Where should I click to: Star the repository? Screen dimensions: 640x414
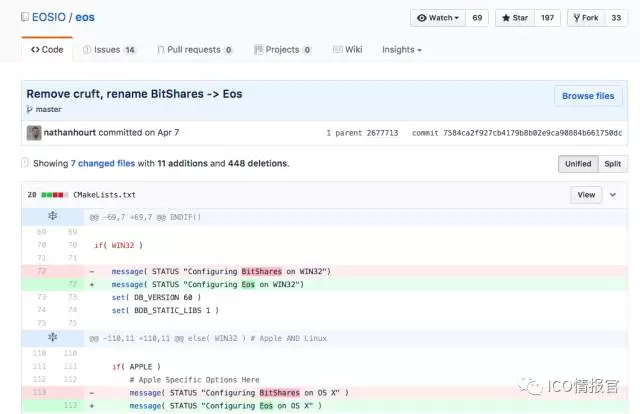click(515, 18)
